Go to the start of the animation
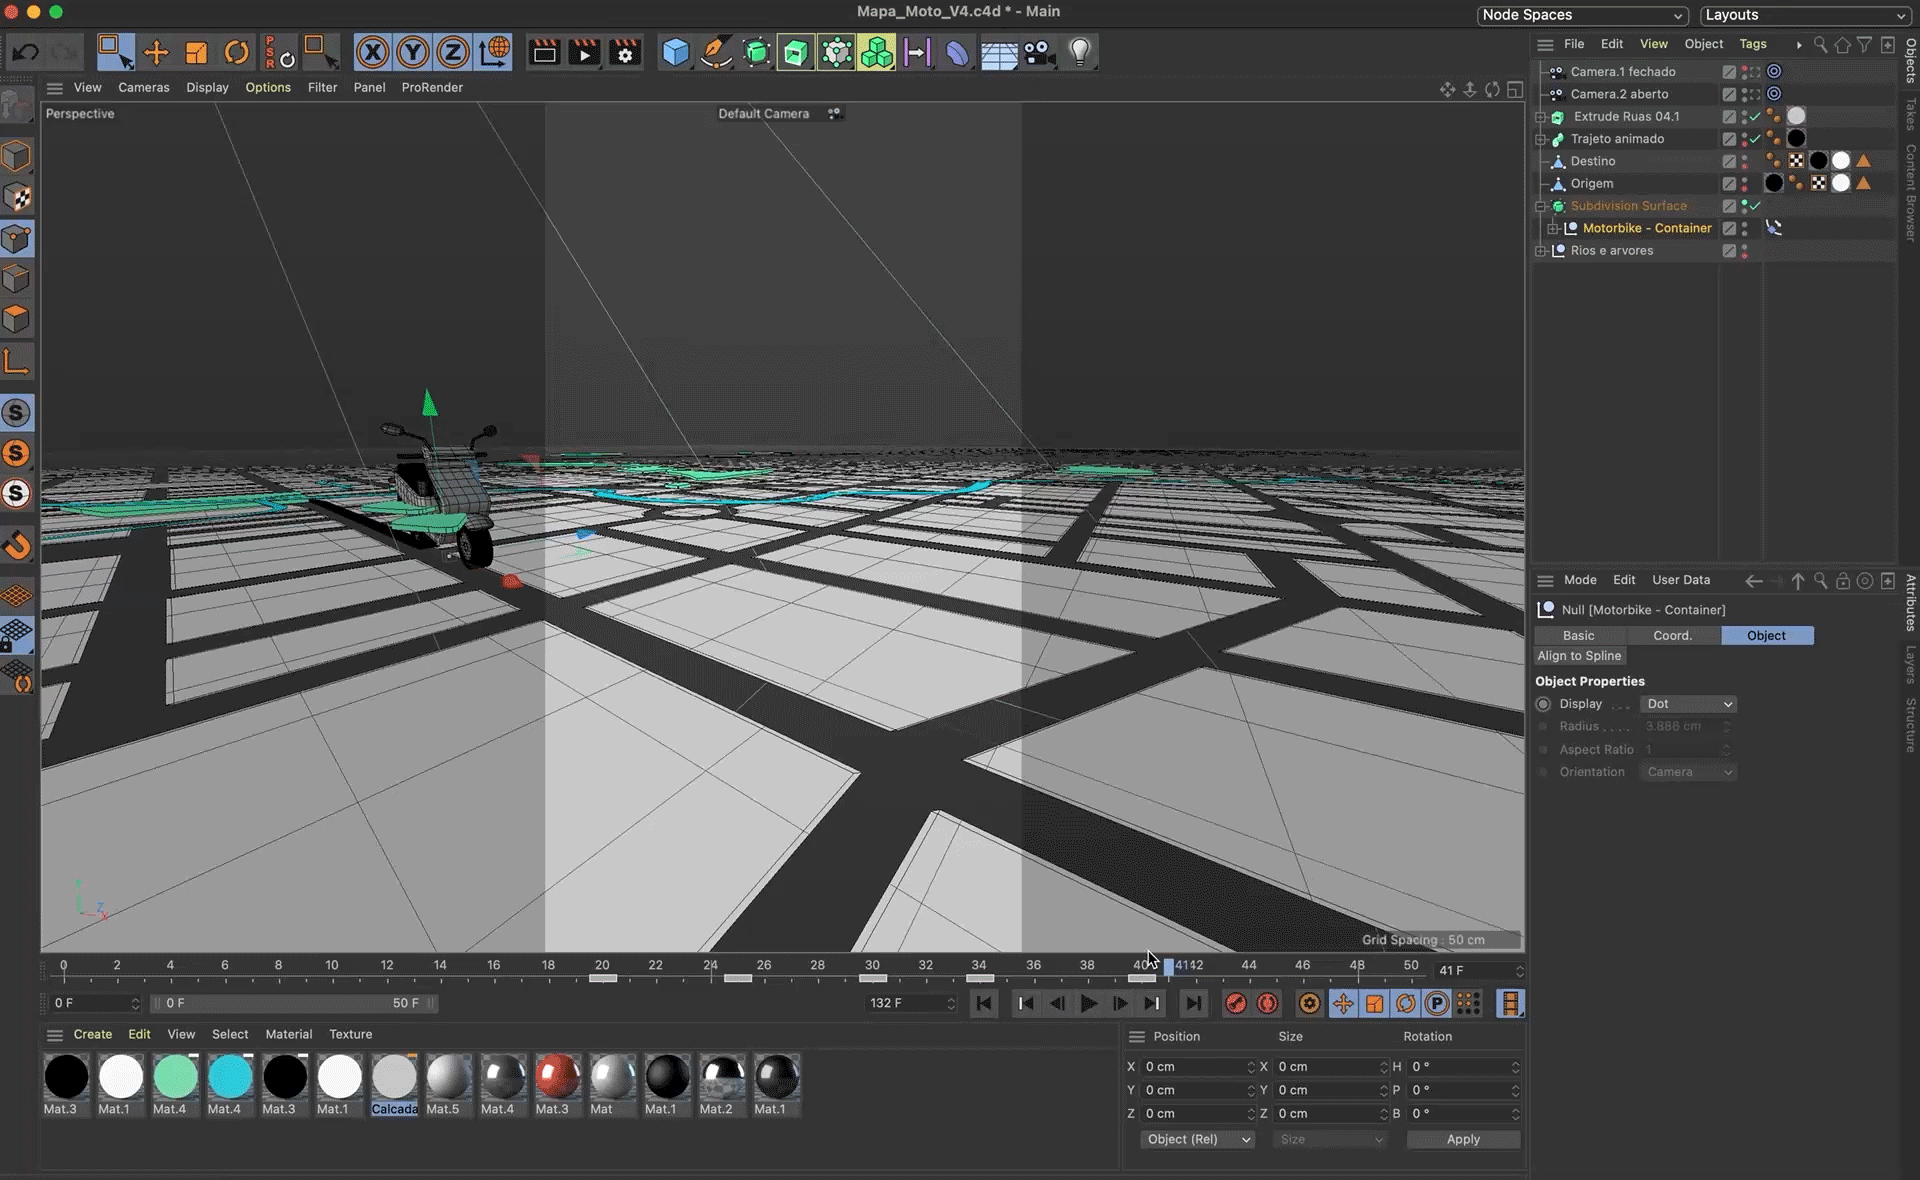The height and width of the screenshot is (1180, 1920). (984, 1003)
